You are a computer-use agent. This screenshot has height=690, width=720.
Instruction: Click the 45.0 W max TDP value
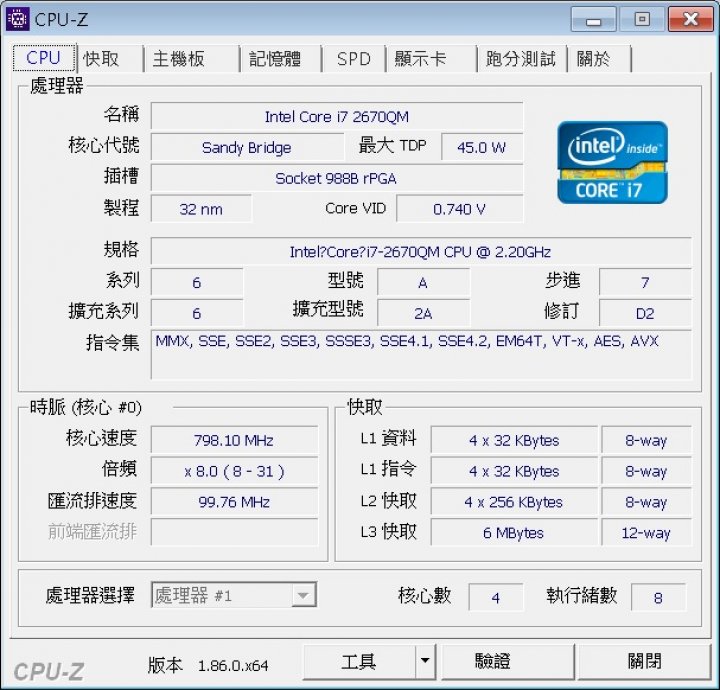[482, 147]
